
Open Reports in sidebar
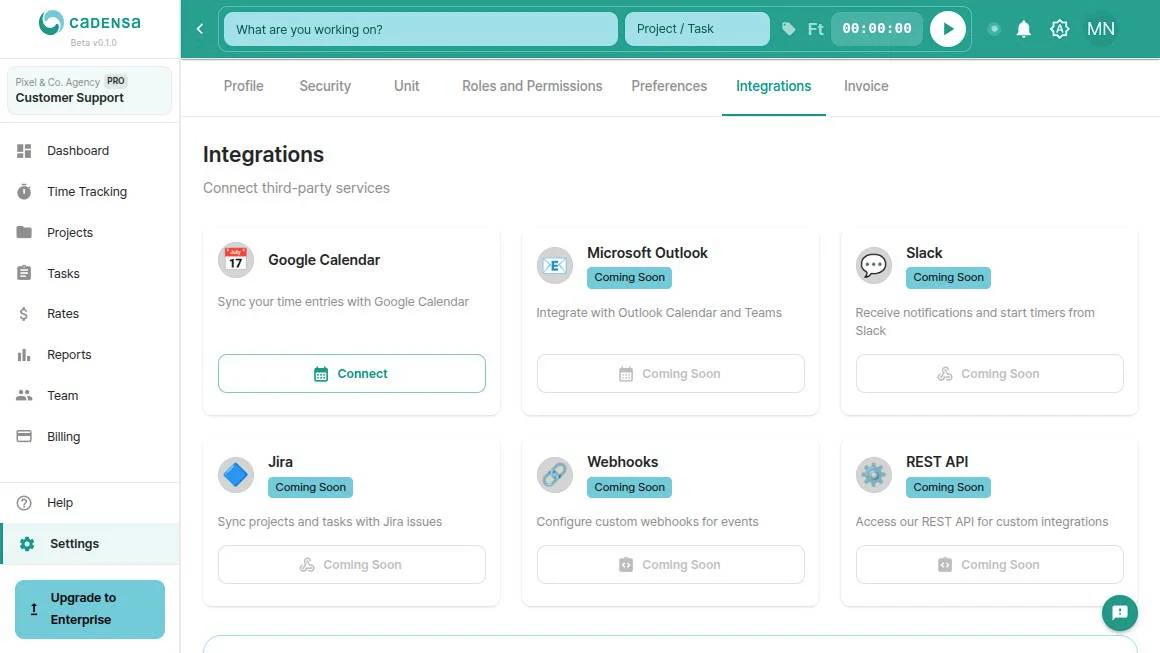click(x=90, y=355)
